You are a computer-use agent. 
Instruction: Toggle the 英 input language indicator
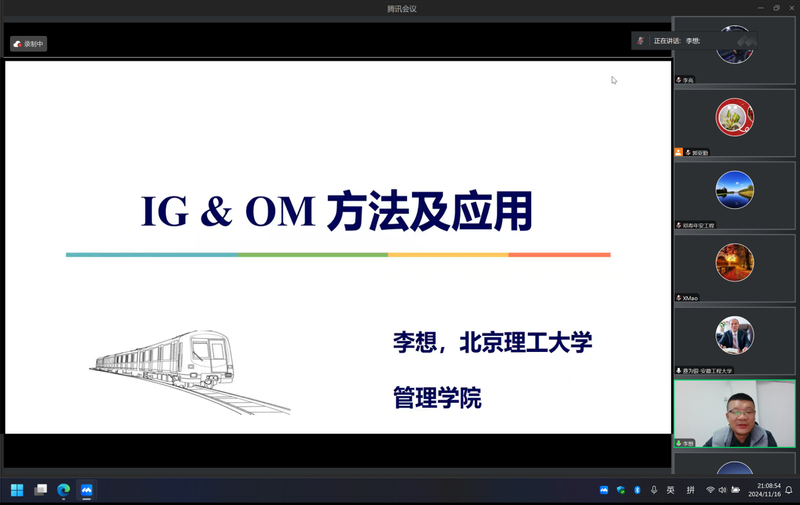[x=671, y=490]
